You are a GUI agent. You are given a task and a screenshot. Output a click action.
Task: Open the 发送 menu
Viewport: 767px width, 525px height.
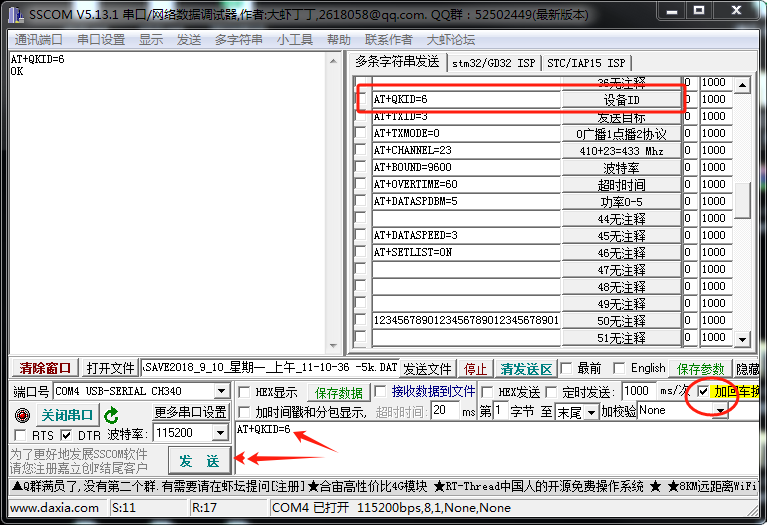click(189, 40)
